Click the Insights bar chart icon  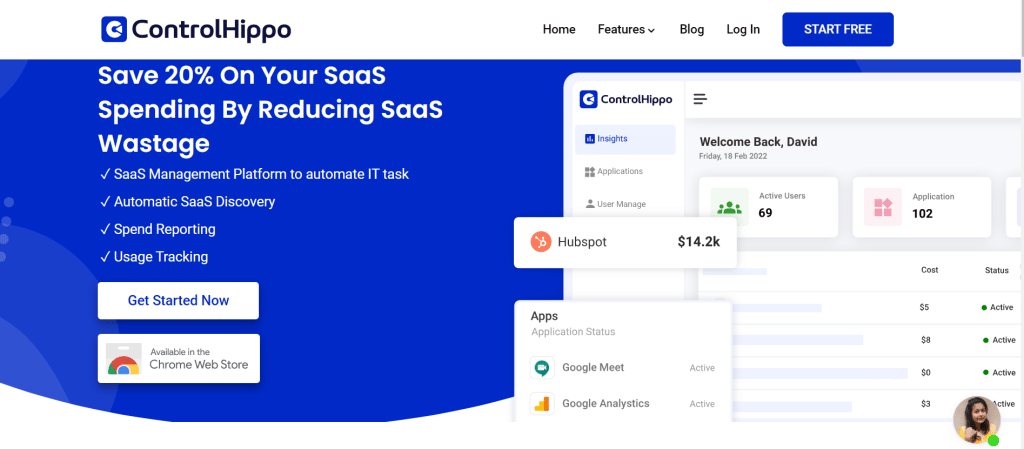coord(590,139)
